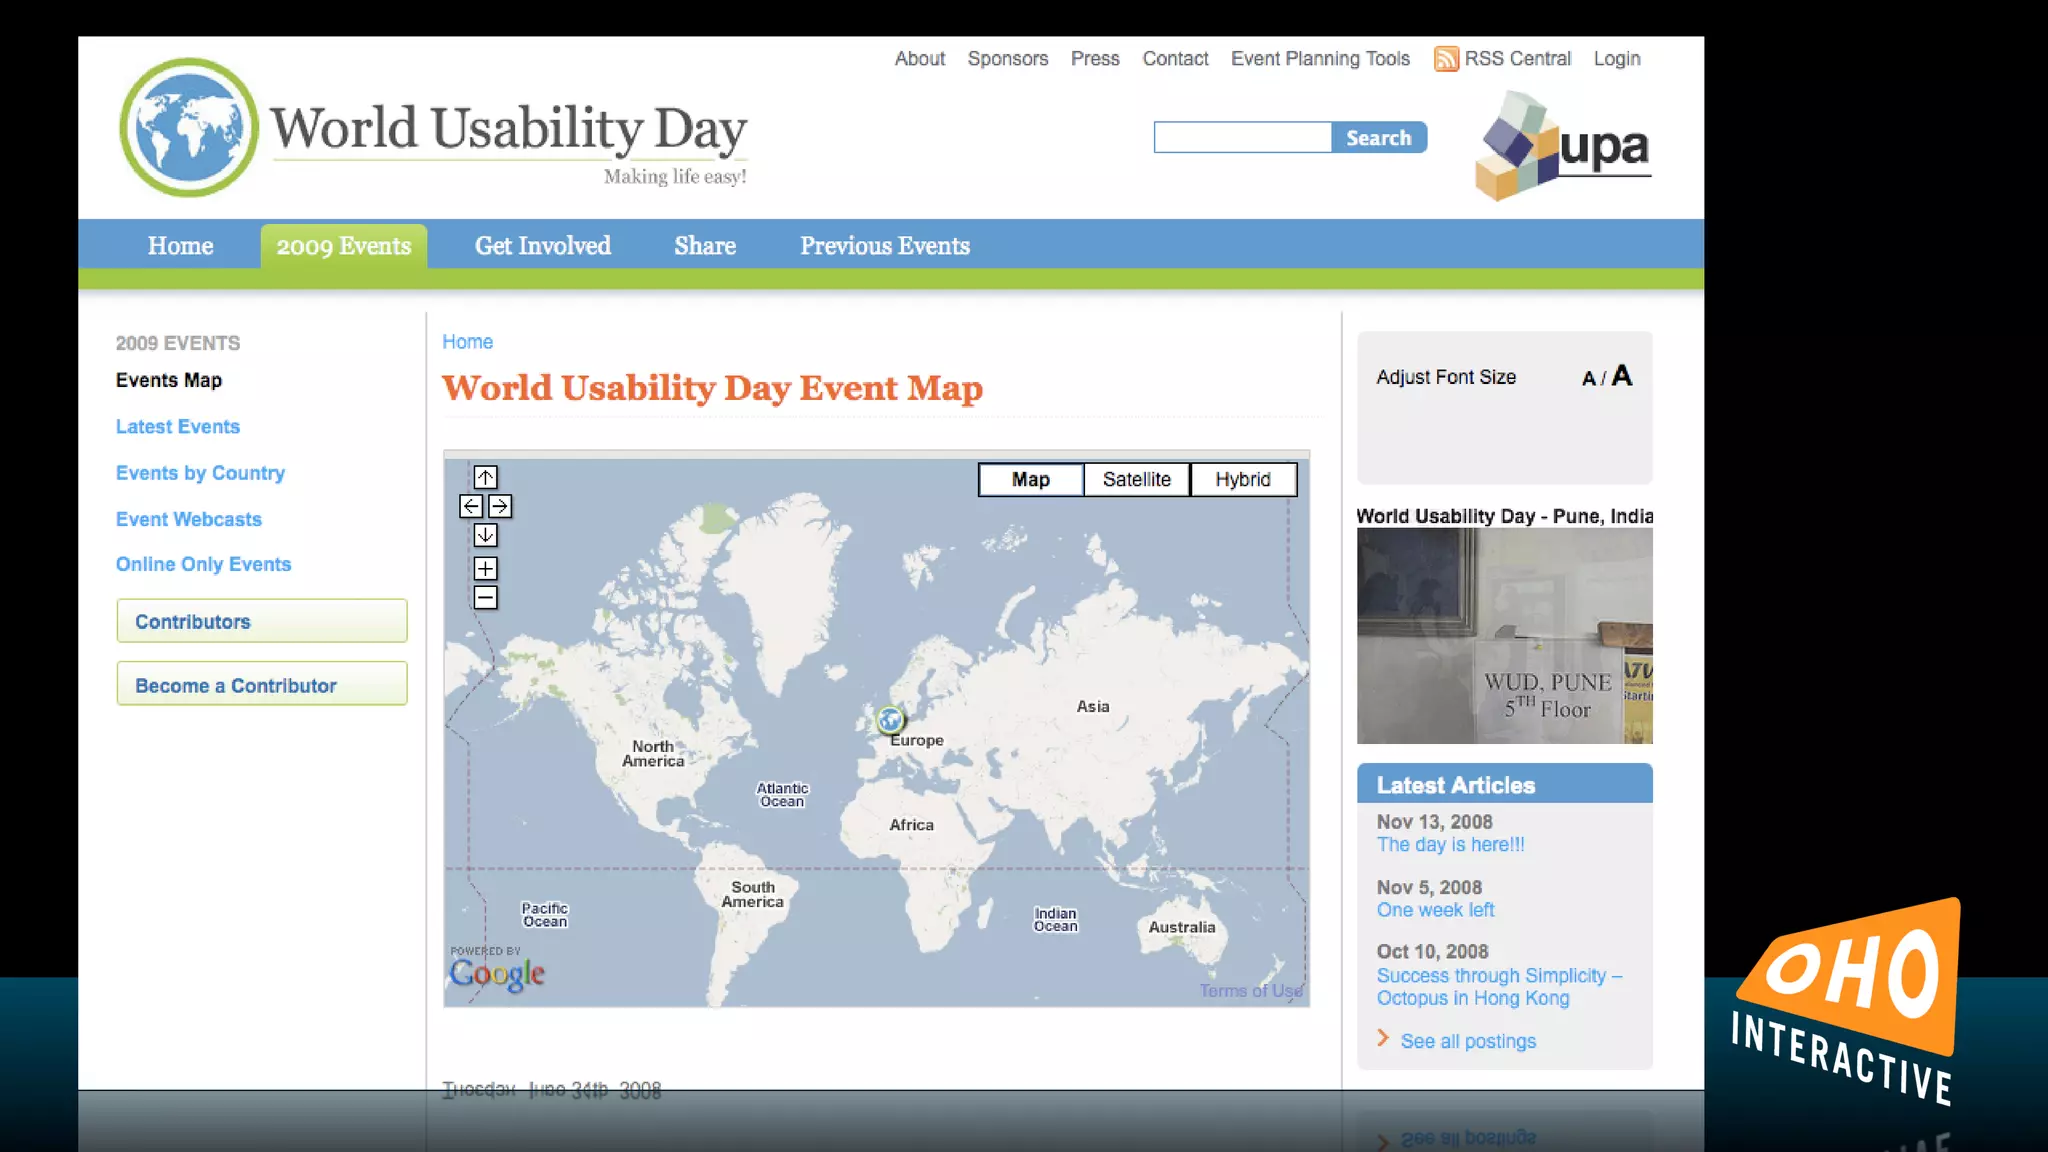Open the Get Involved menu
The image size is (2048, 1152).
[542, 246]
